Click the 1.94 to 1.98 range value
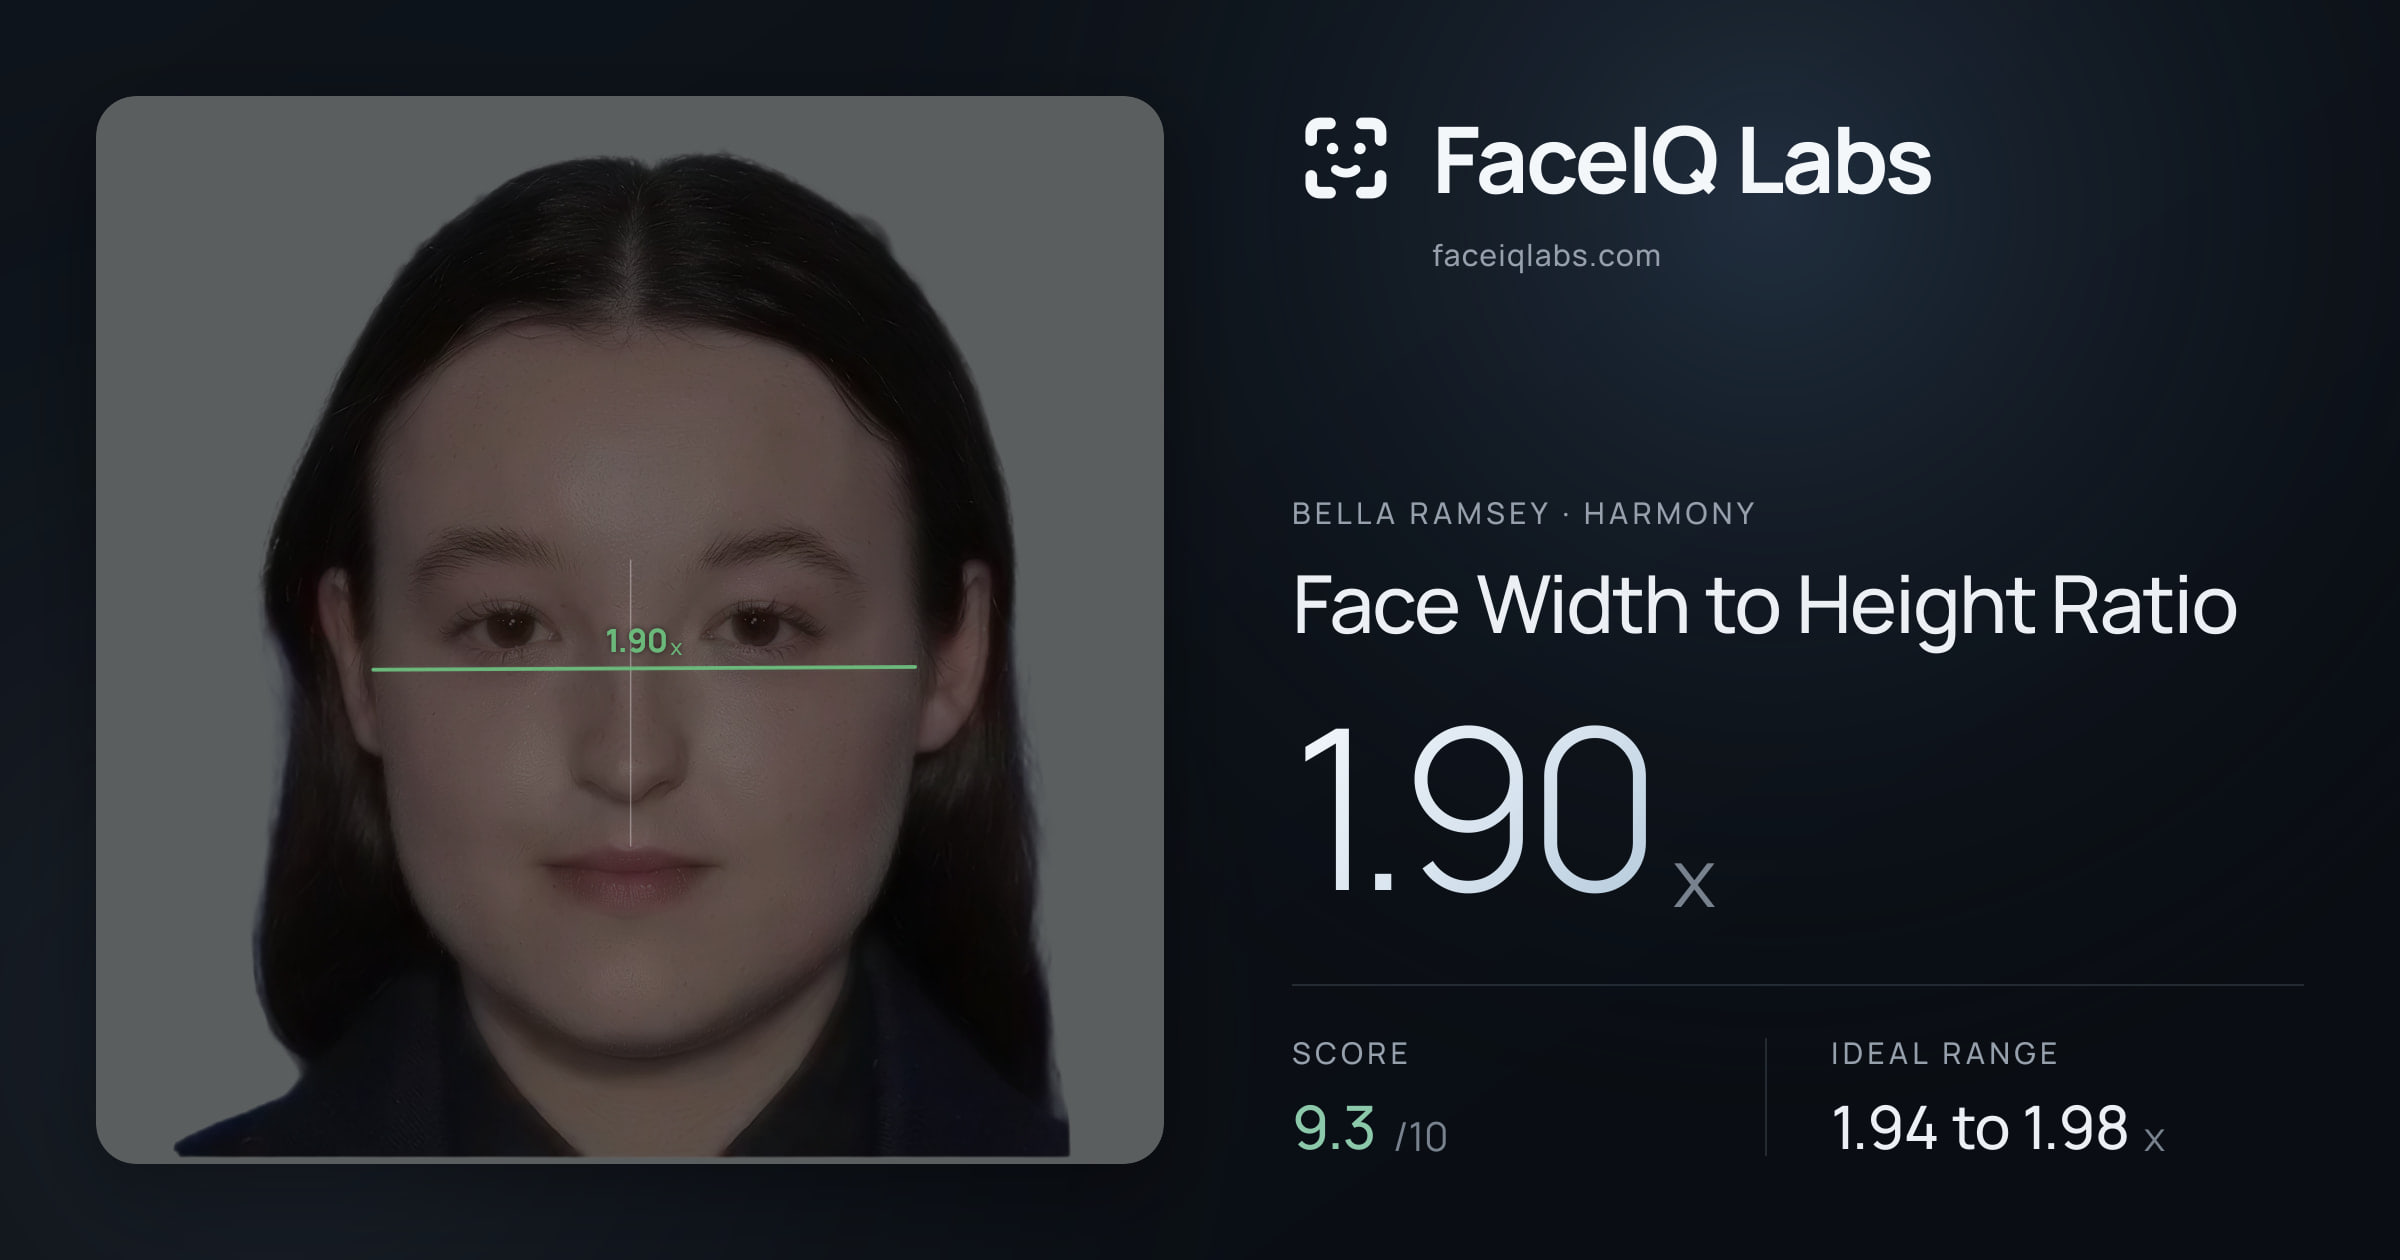 (x=1997, y=1129)
